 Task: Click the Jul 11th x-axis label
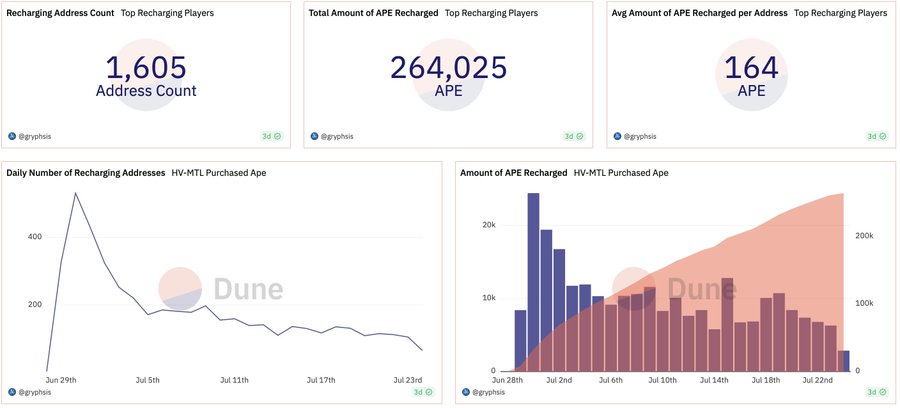[x=234, y=380]
